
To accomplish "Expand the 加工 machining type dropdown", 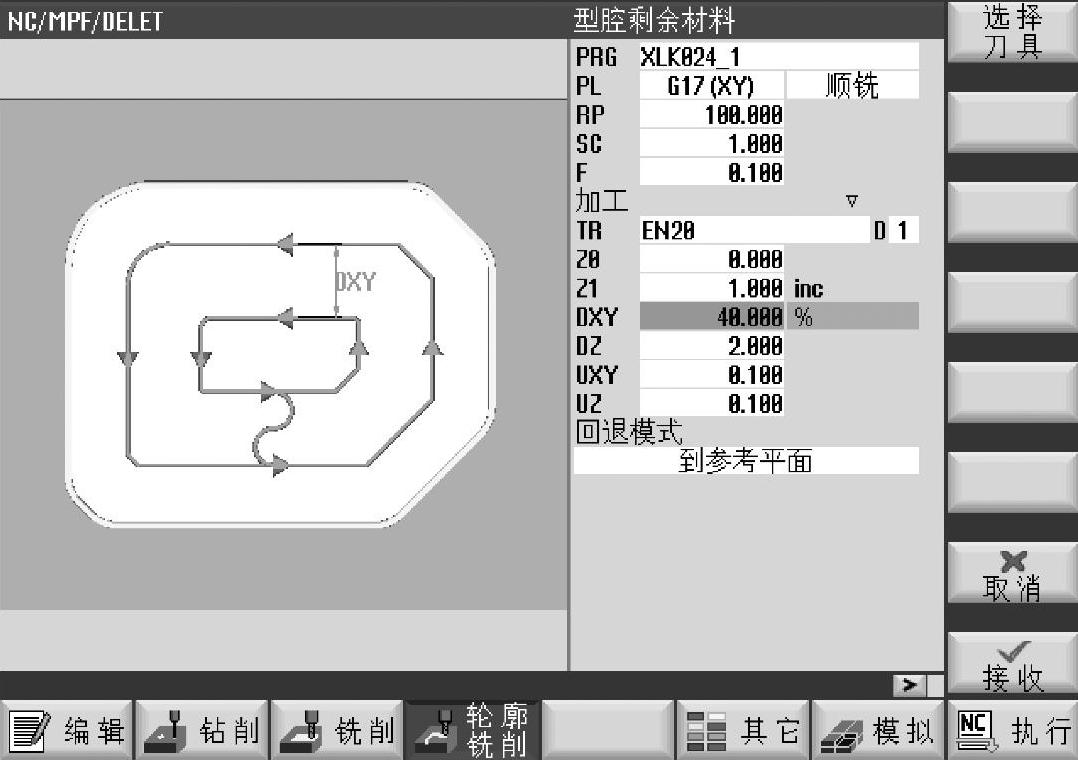I will [x=851, y=201].
